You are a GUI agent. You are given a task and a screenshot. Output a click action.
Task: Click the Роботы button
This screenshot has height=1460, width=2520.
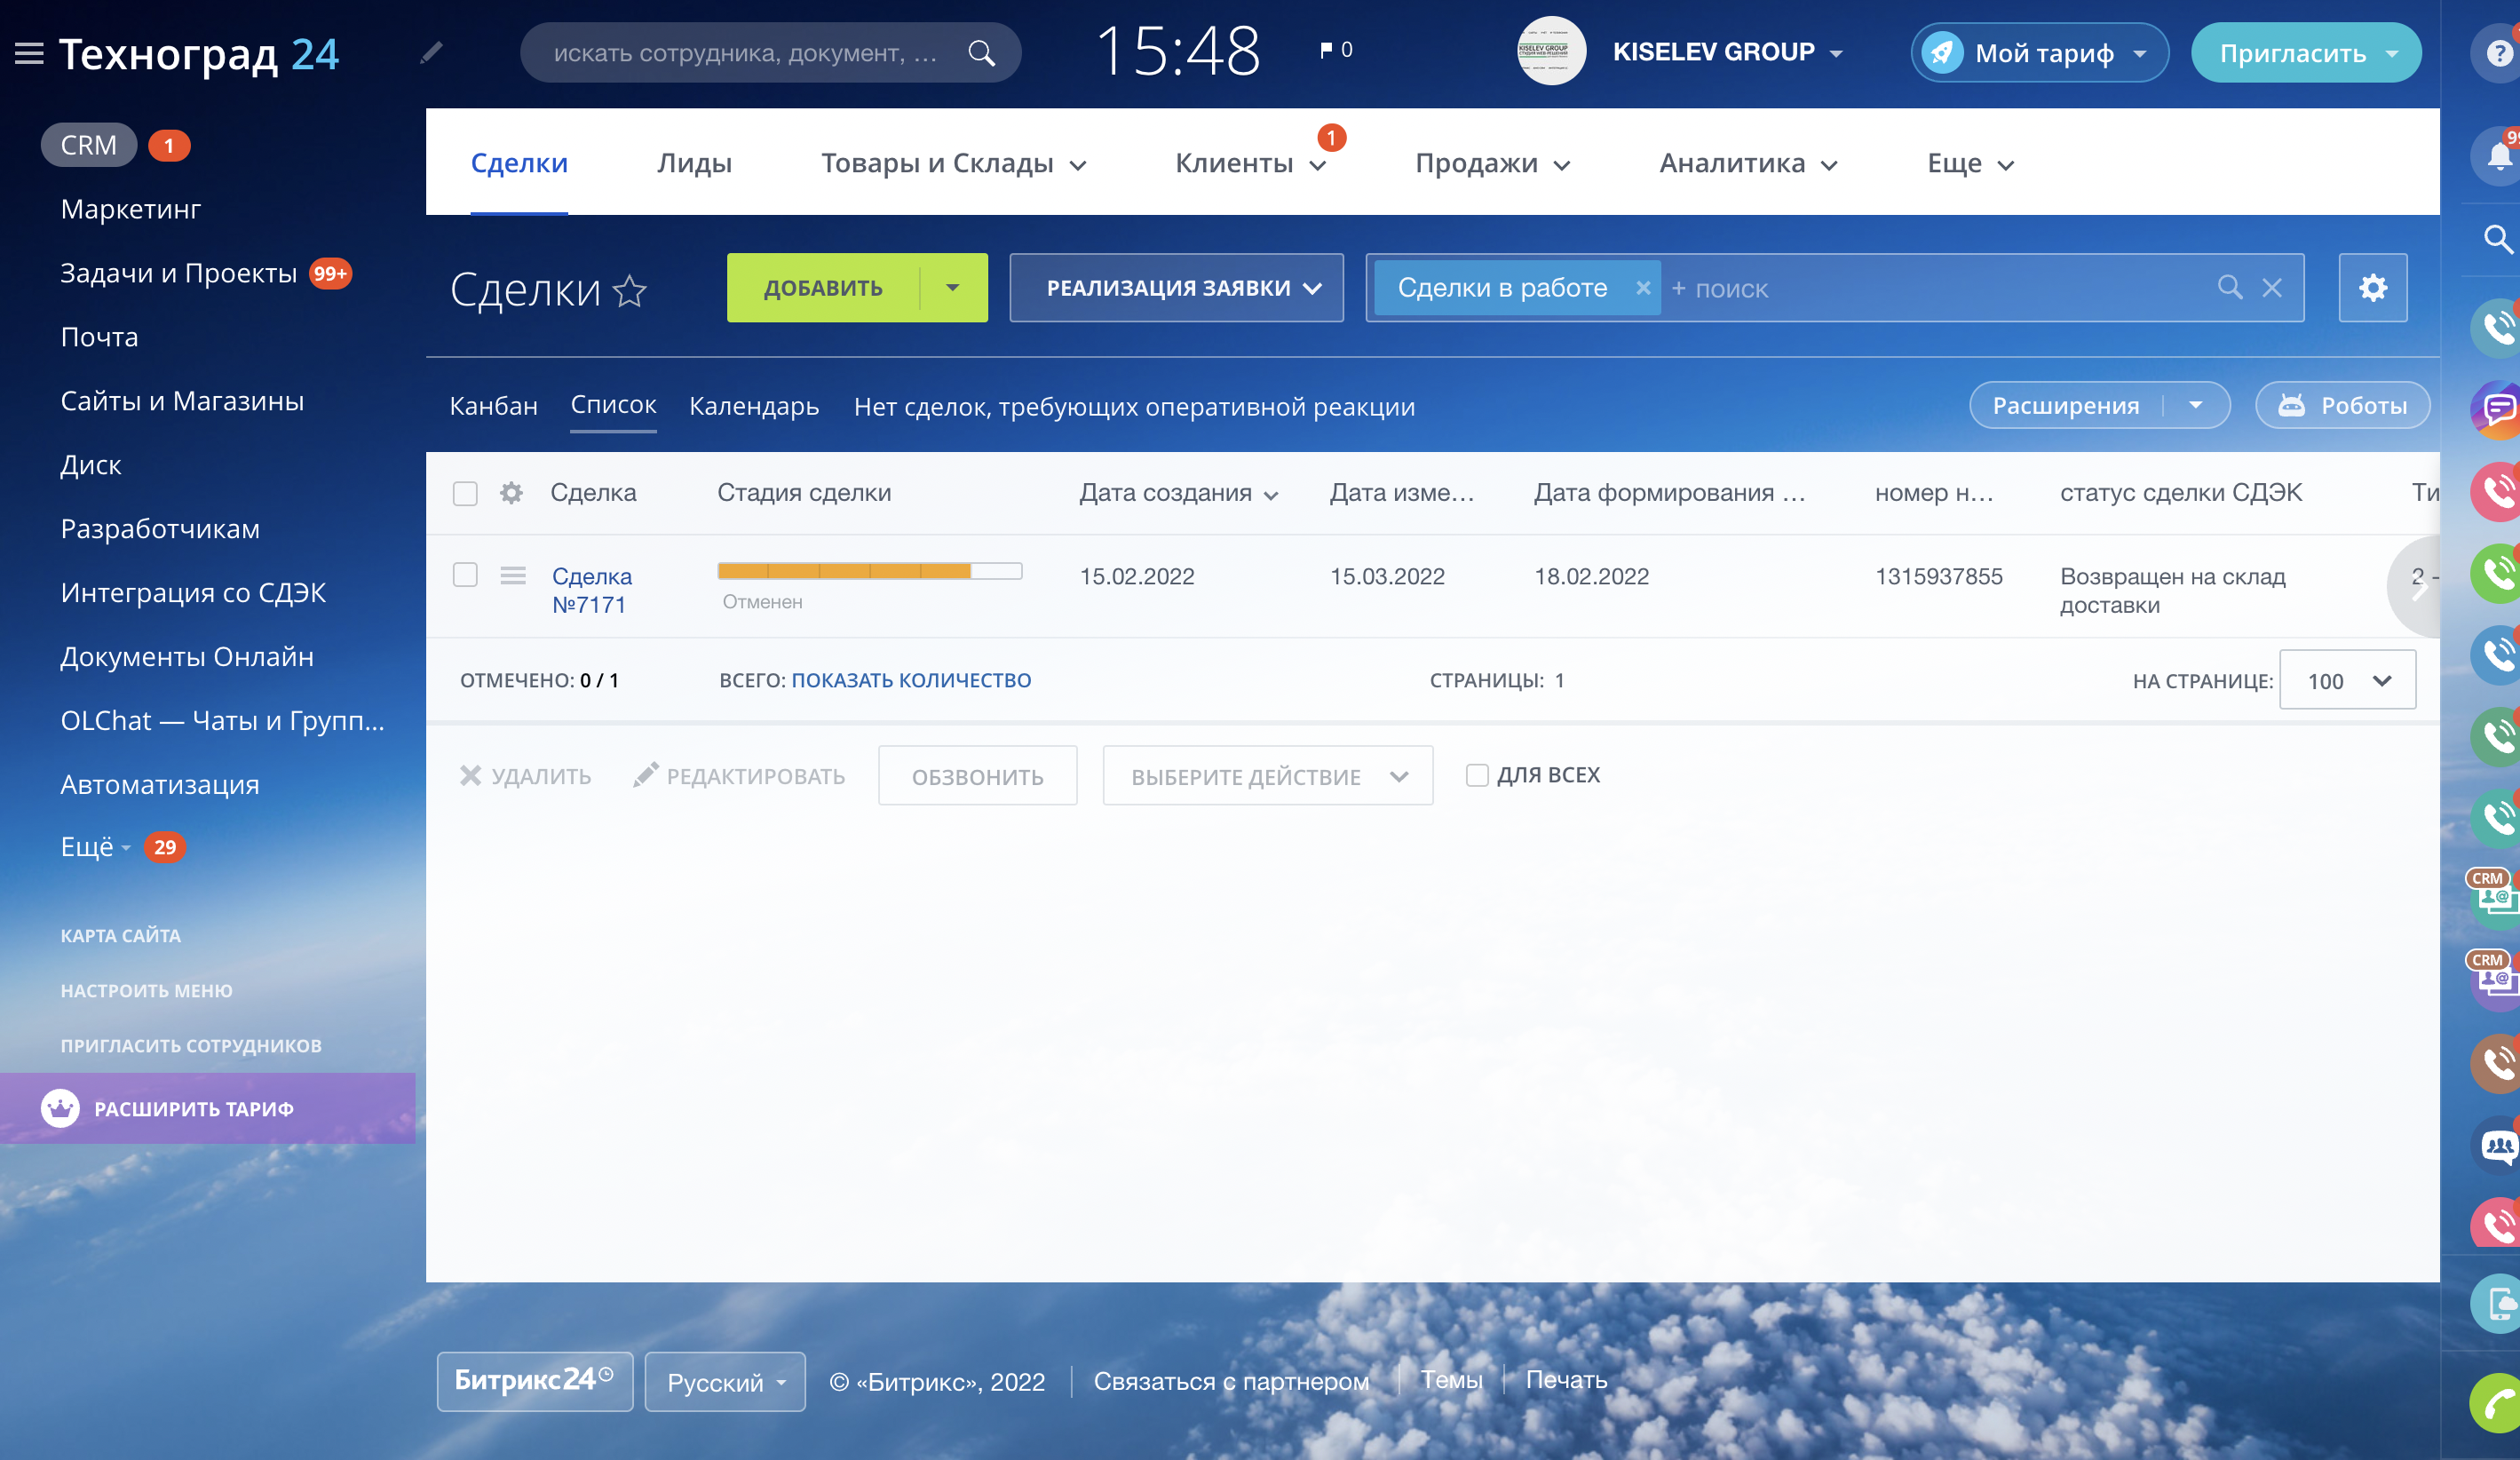2342,405
